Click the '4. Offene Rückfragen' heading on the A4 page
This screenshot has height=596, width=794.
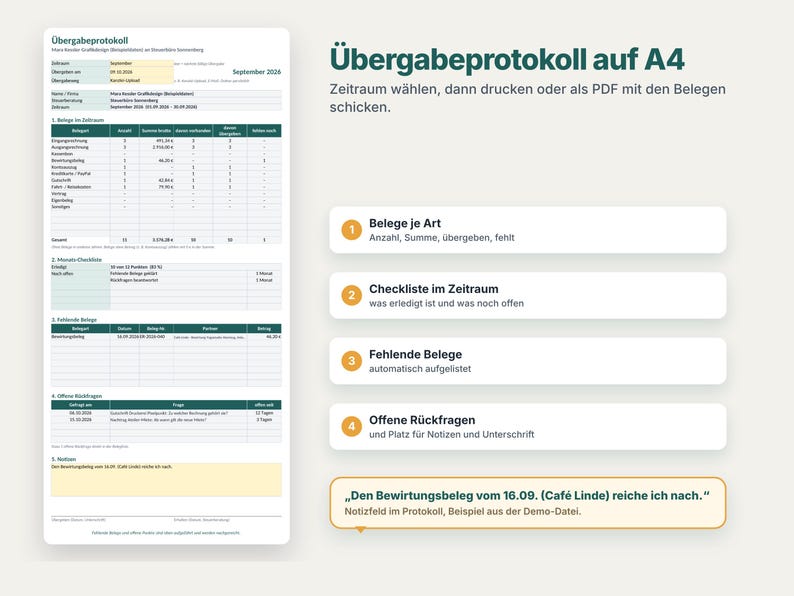point(76,396)
